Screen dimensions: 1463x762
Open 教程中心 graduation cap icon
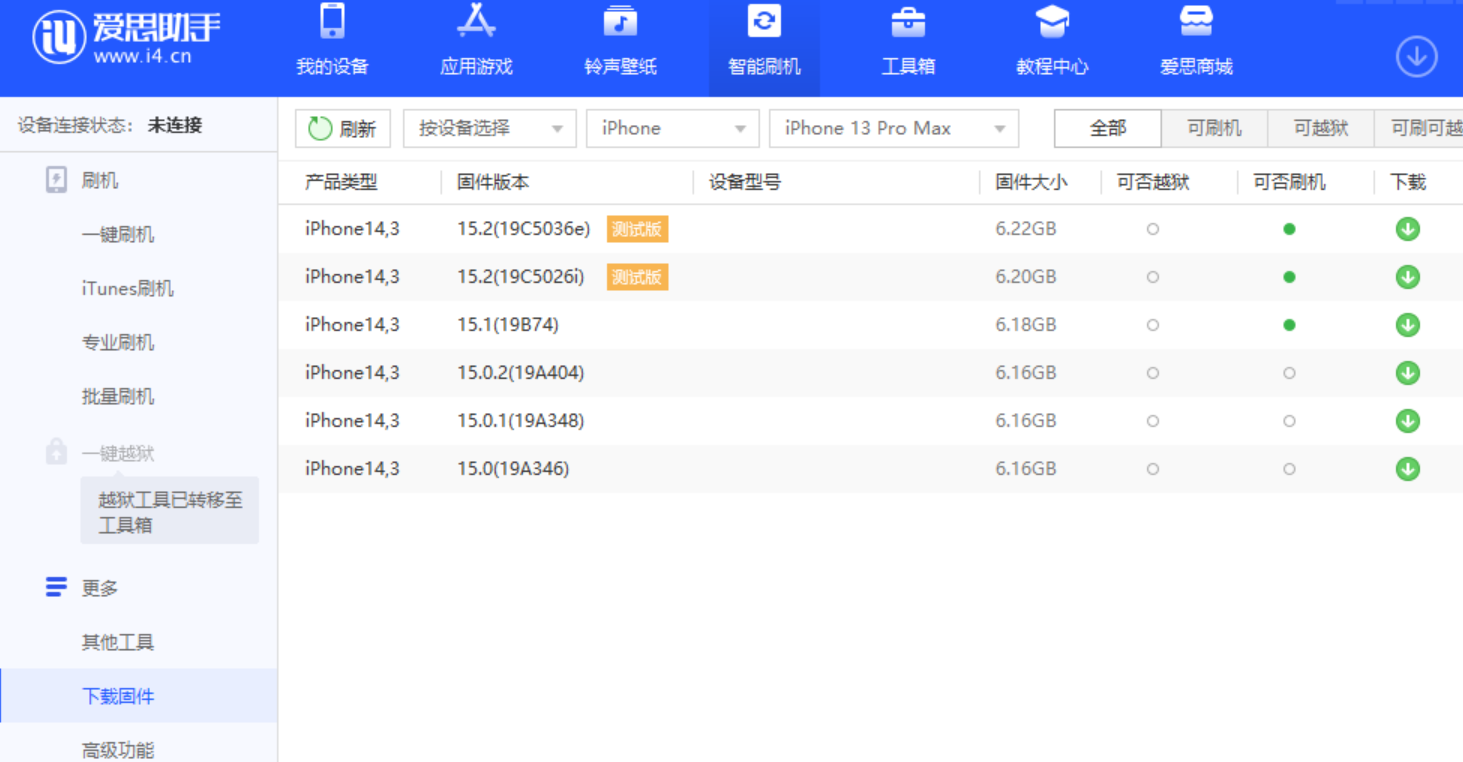click(1052, 22)
